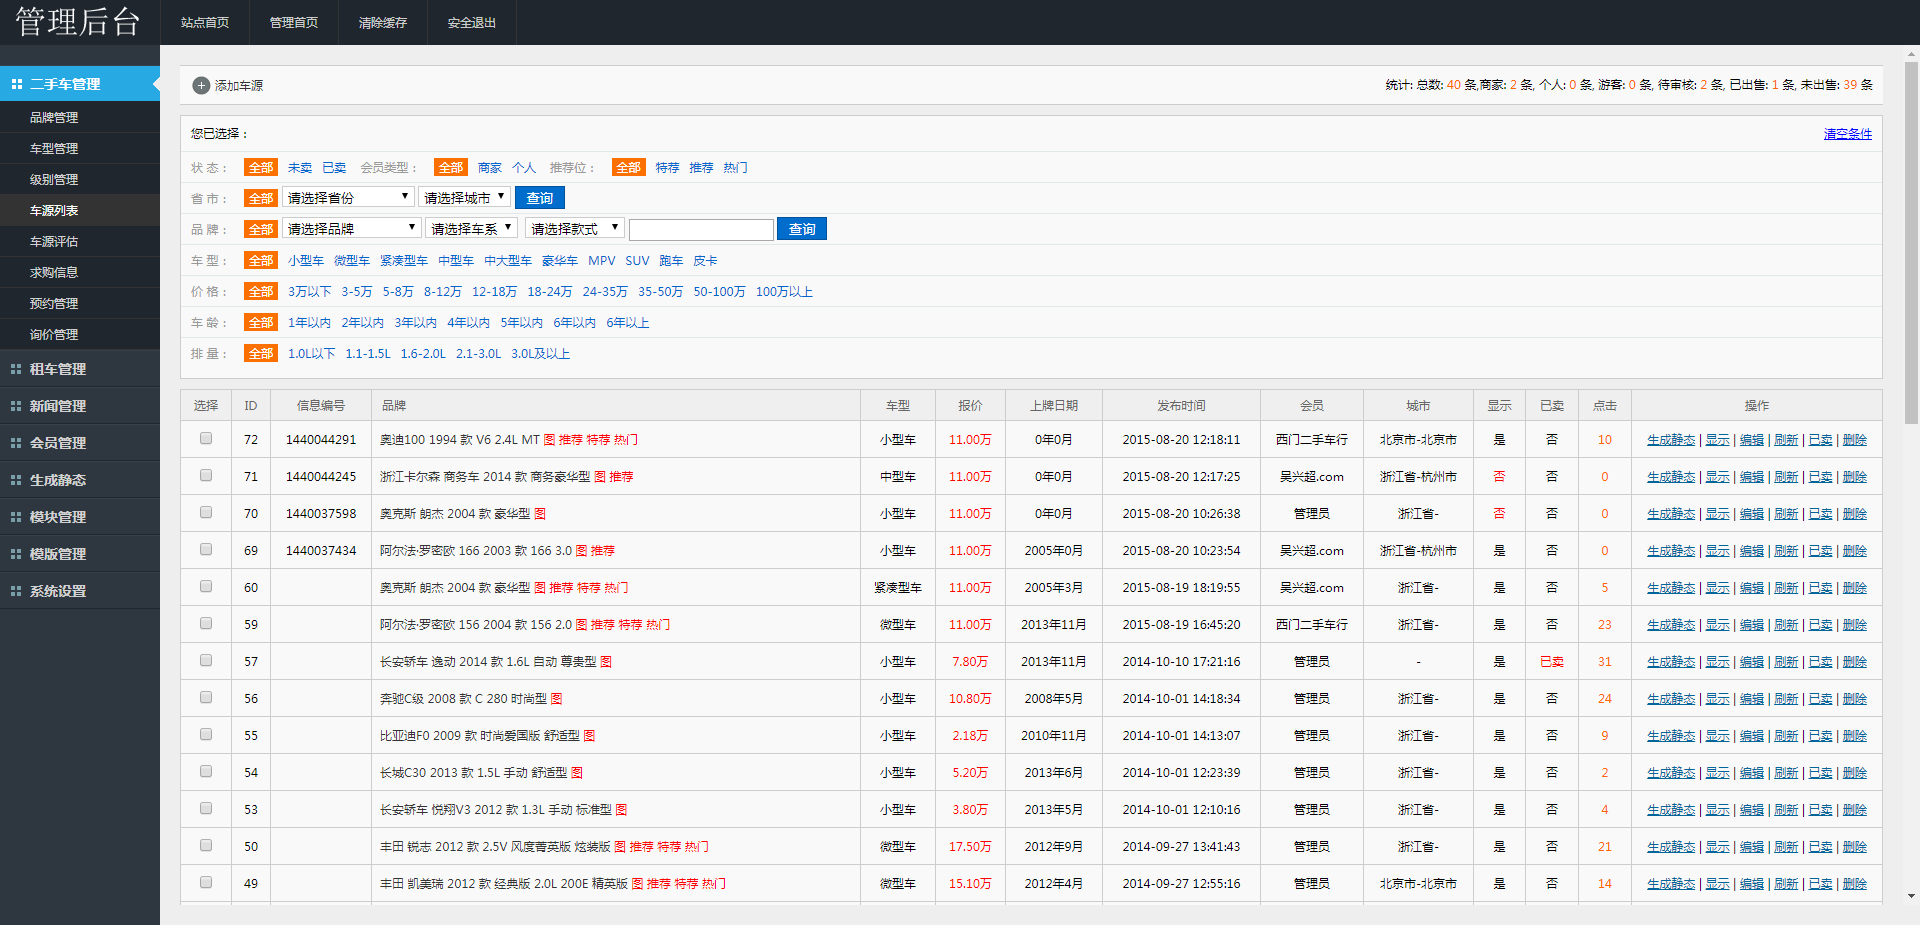The image size is (1920, 925).
Task: Go to 站点首页 in top navigation
Action: 205,22
